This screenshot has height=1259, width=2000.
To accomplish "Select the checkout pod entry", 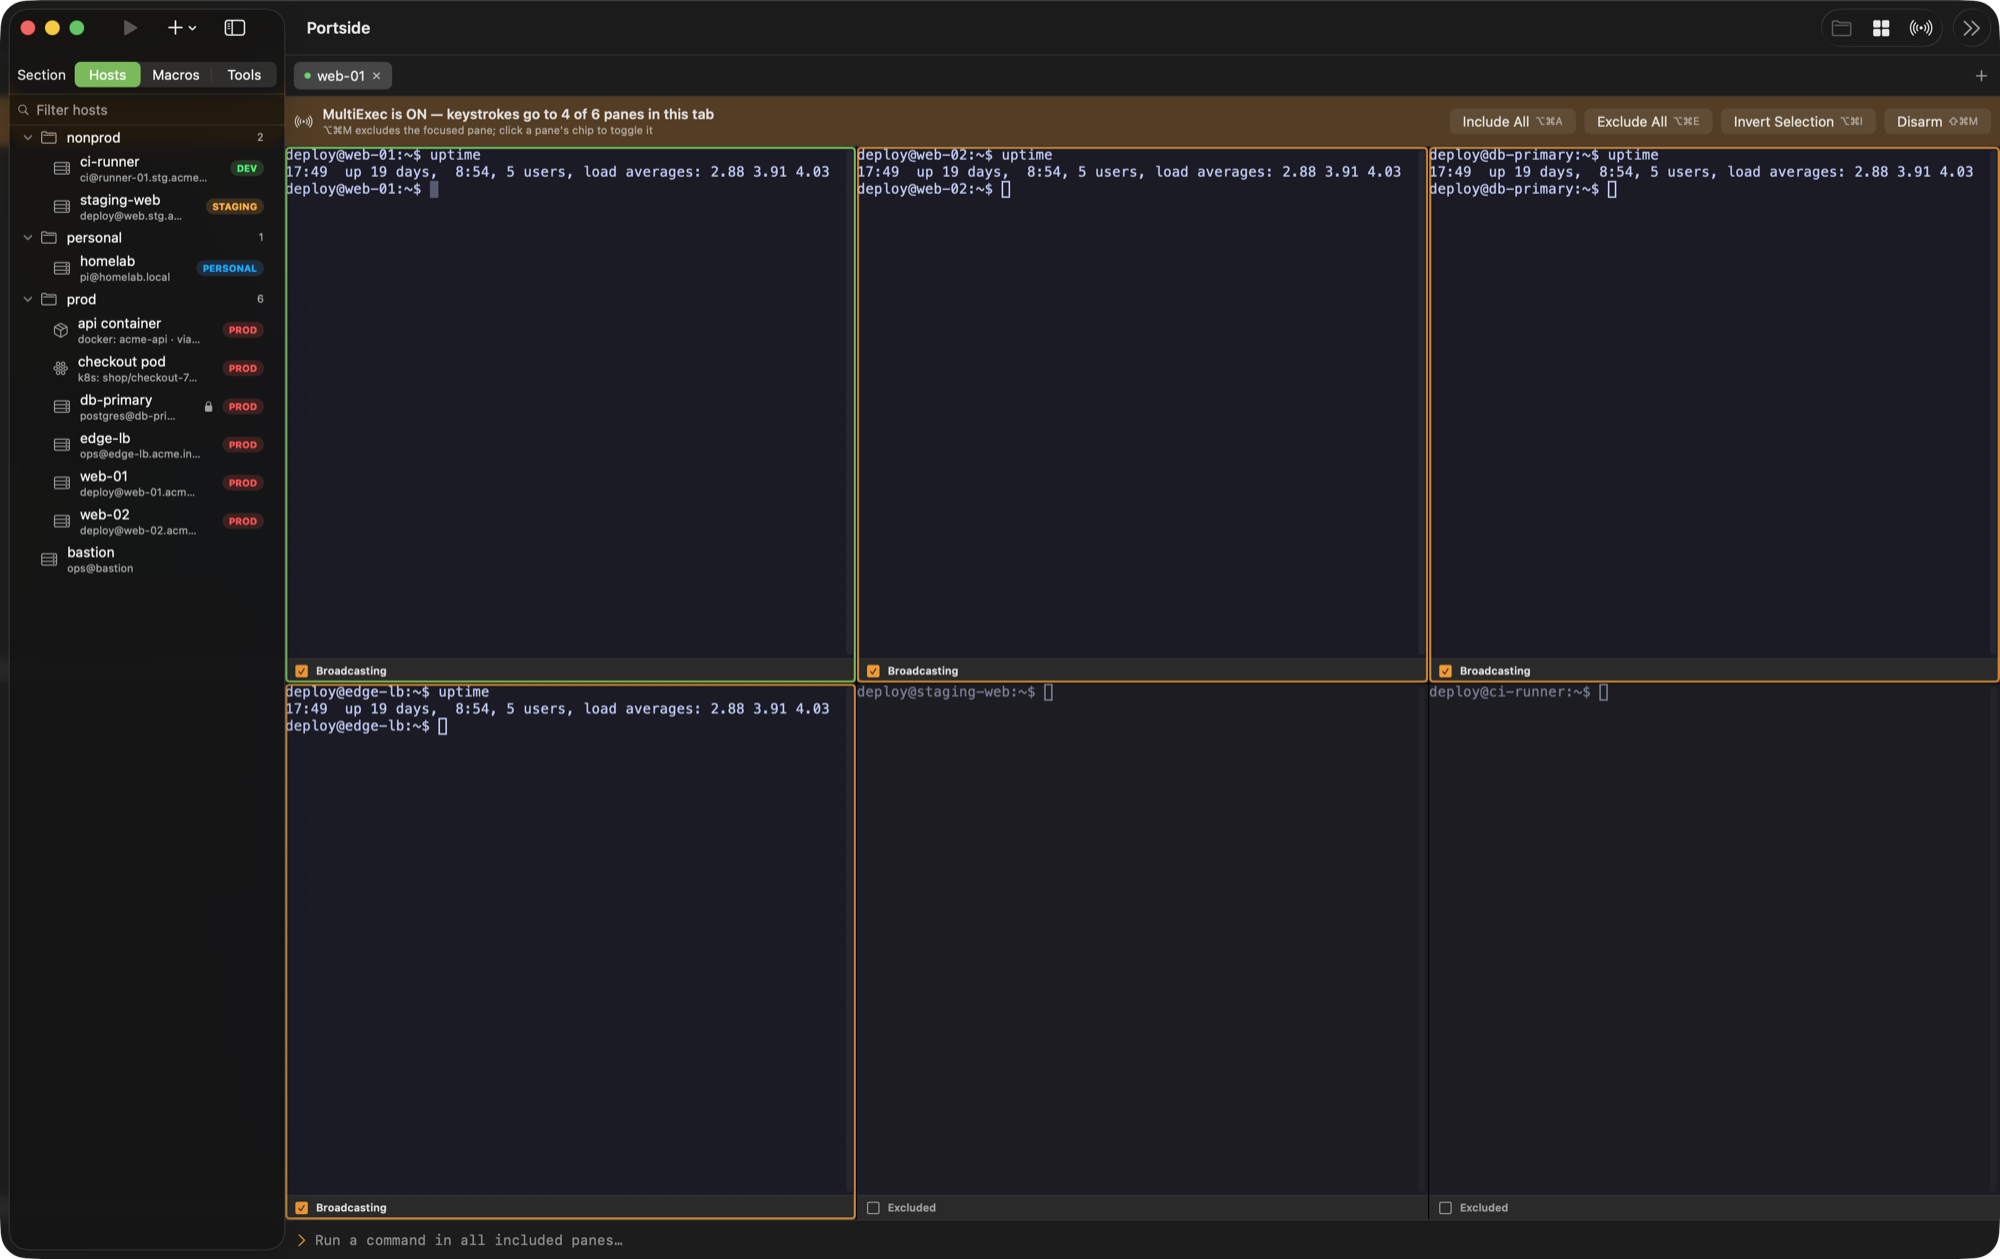I will click(x=146, y=369).
